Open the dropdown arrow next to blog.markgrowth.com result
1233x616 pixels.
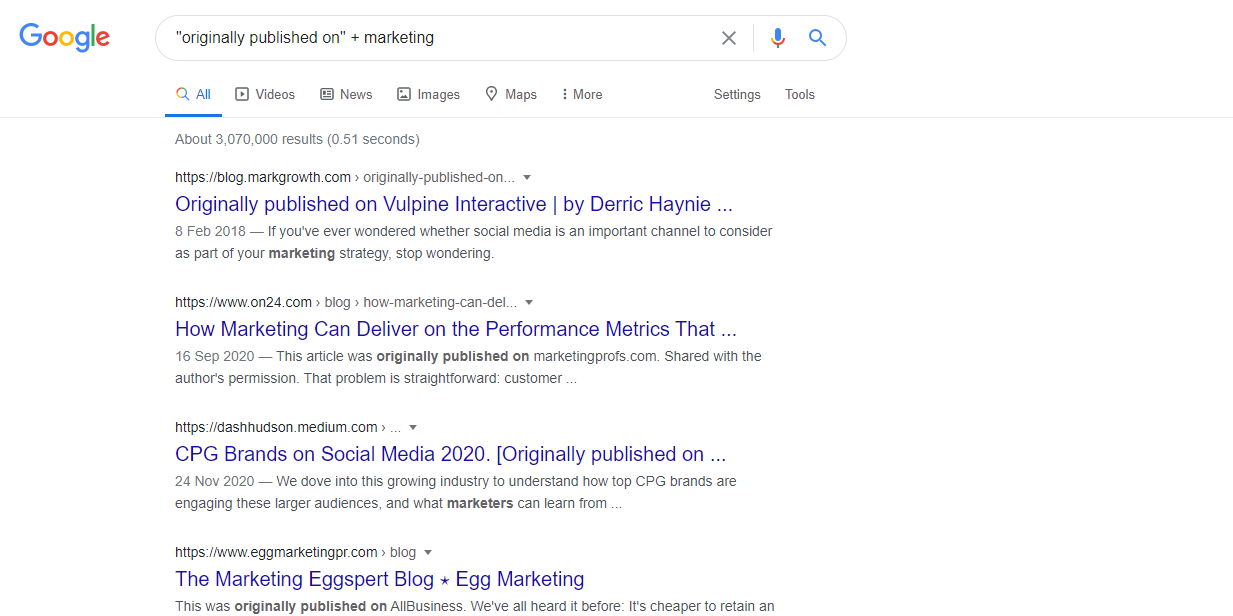(527, 177)
